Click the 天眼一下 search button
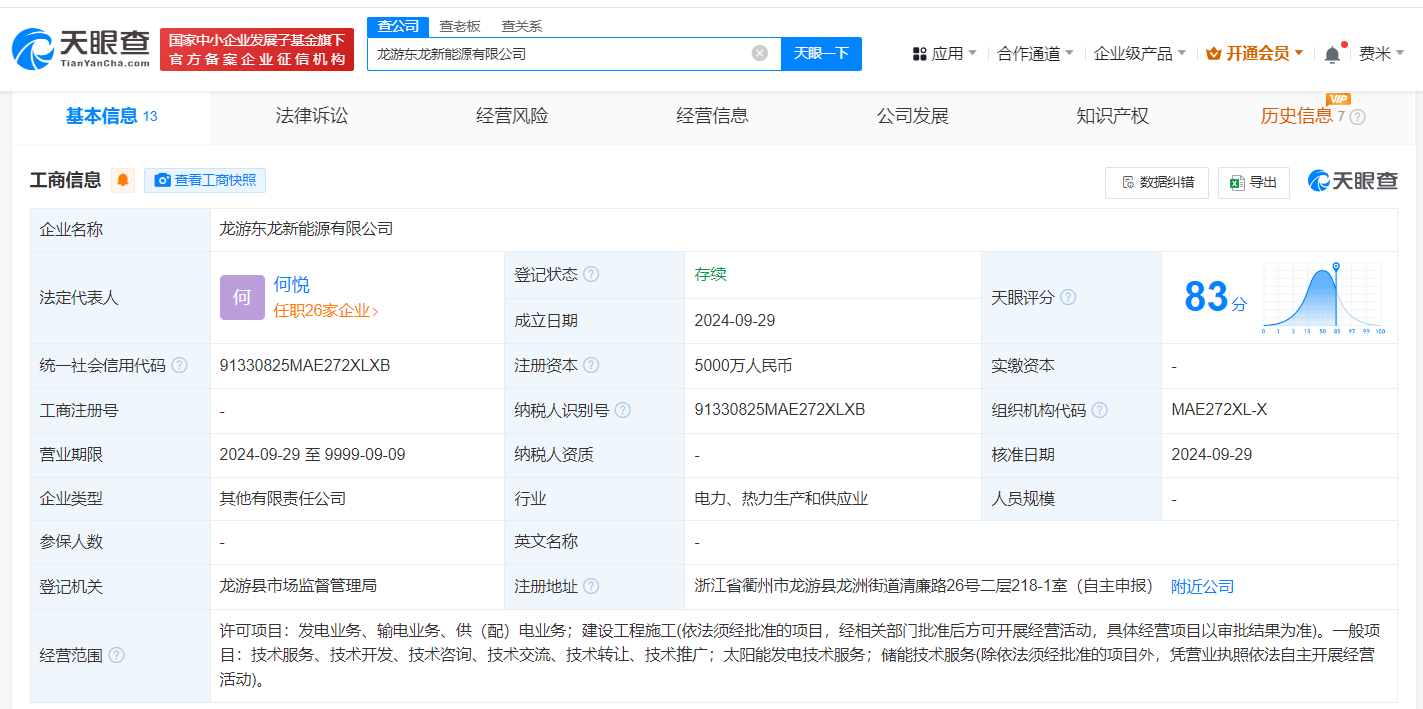The width and height of the screenshot is (1423, 709). pyautogui.click(x=821, y=53)
